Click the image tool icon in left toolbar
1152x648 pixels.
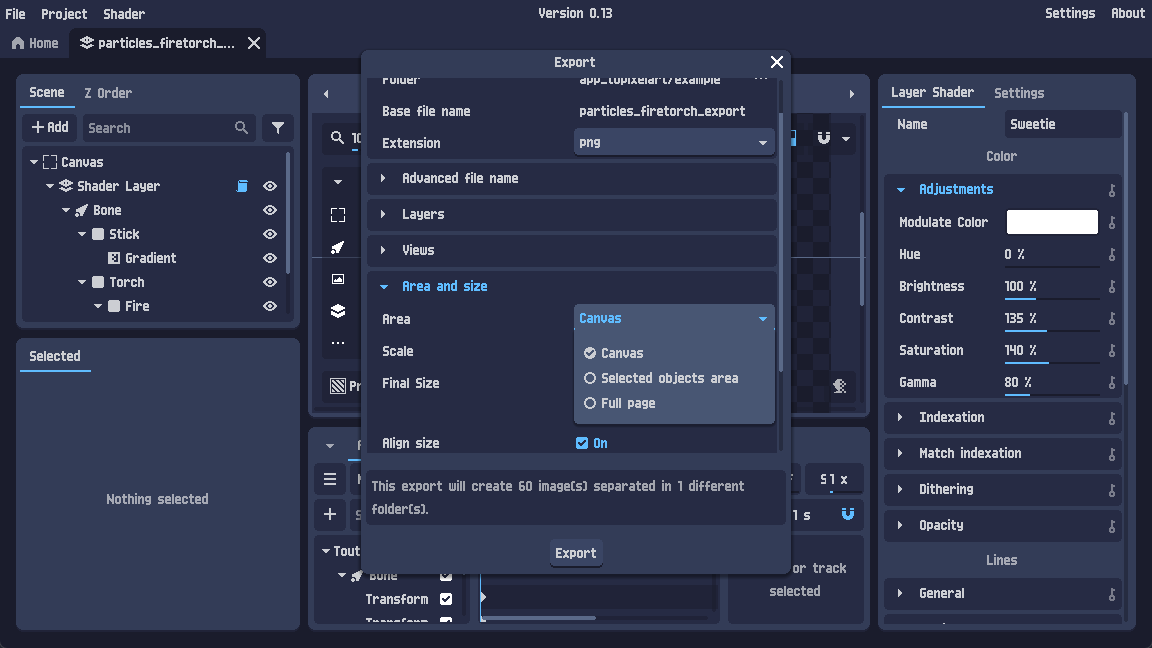tap(337, 278)
